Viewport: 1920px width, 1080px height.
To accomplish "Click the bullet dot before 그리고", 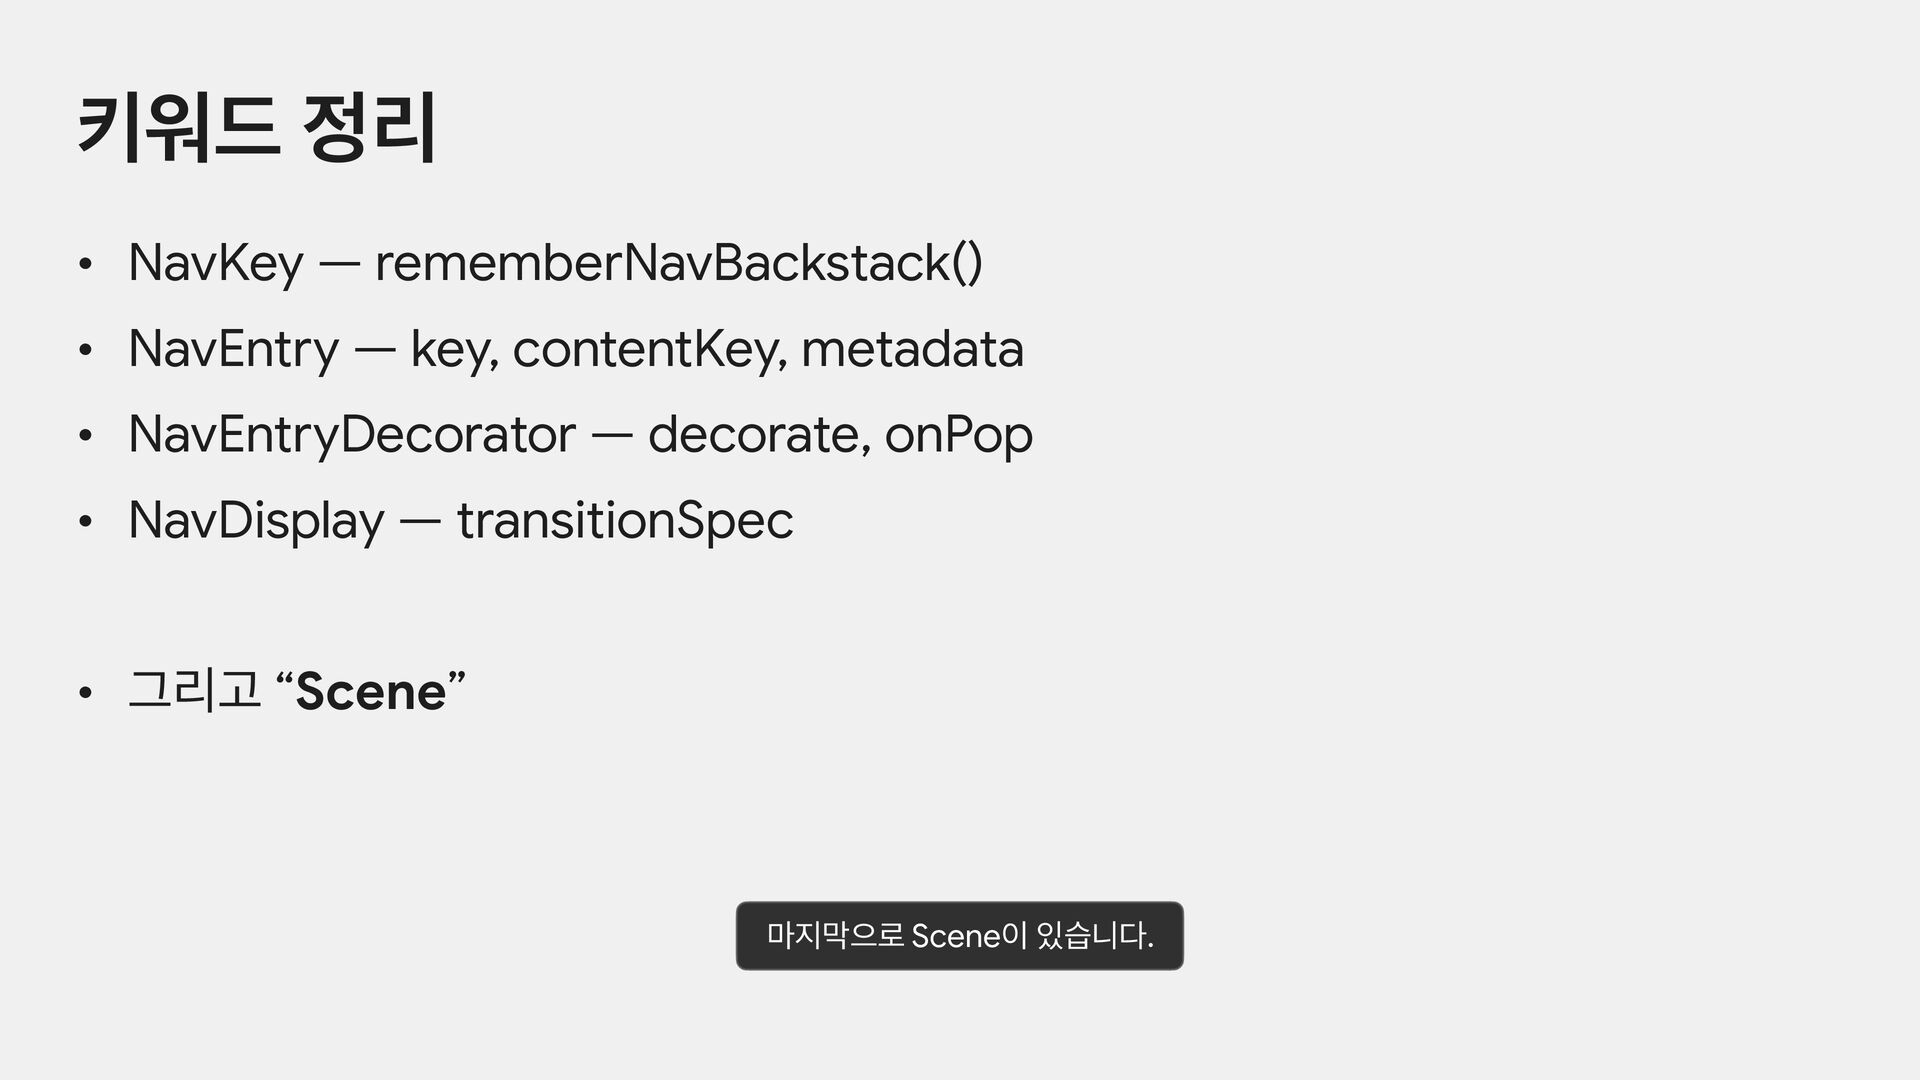I will click(x=86, y=693).
